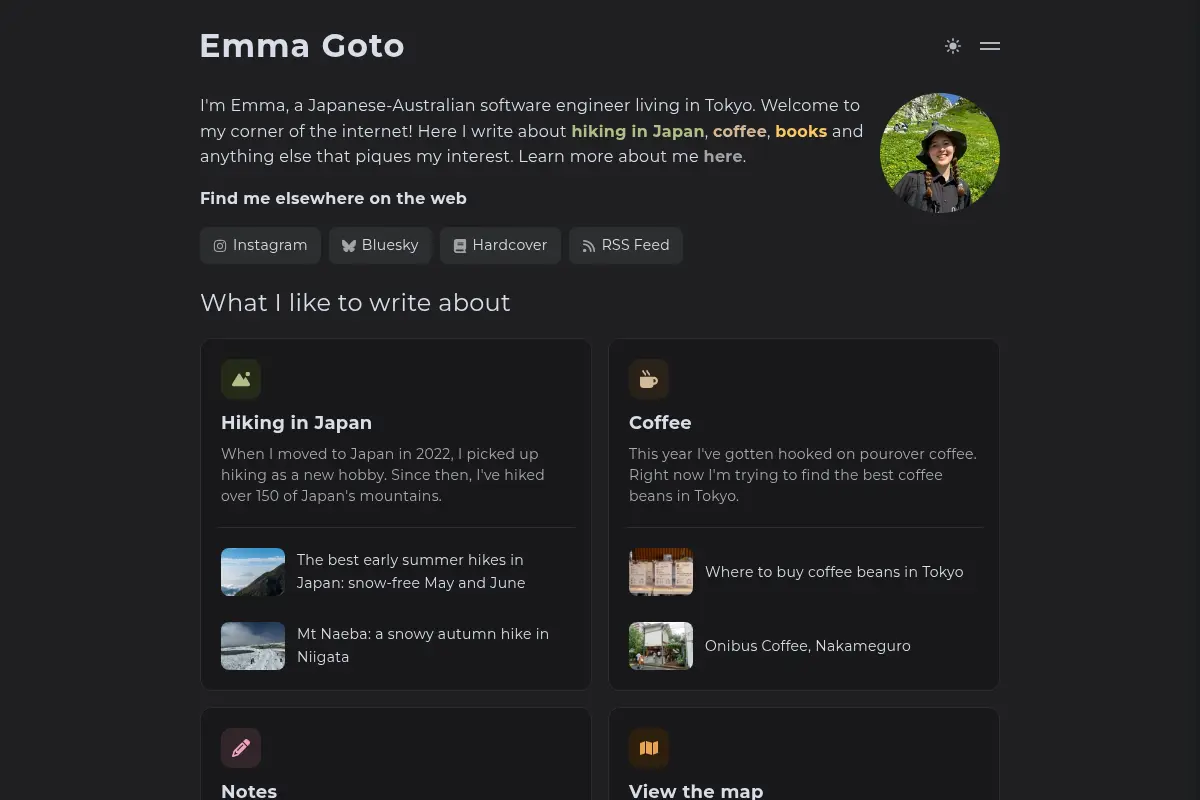Open the Coffee card heading
Screen dimensions: 1200x800
660,422
